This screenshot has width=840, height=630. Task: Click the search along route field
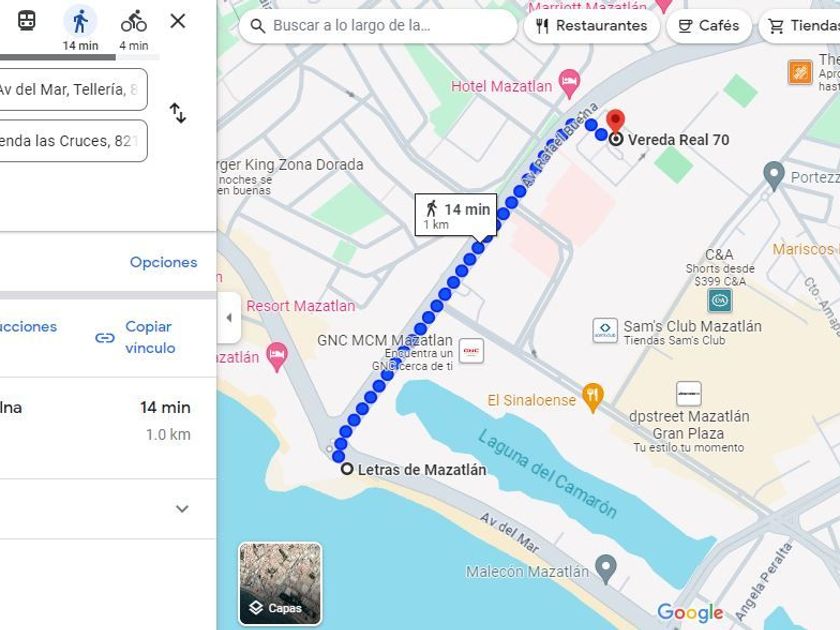pos(378,26)
